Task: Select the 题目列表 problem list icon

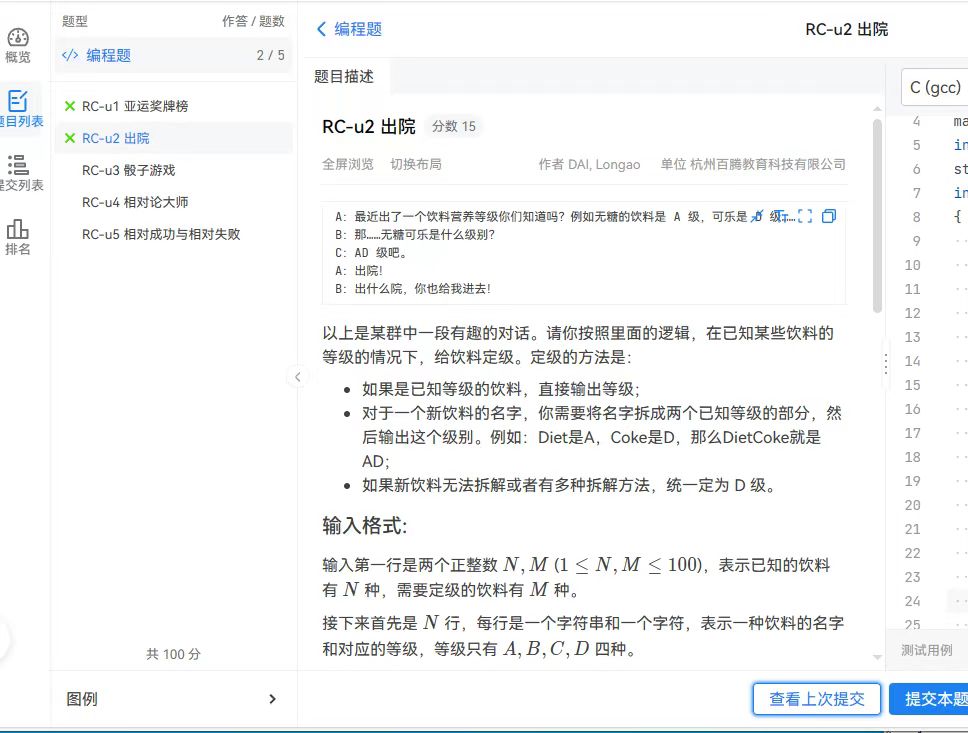Action: [18, 108]
